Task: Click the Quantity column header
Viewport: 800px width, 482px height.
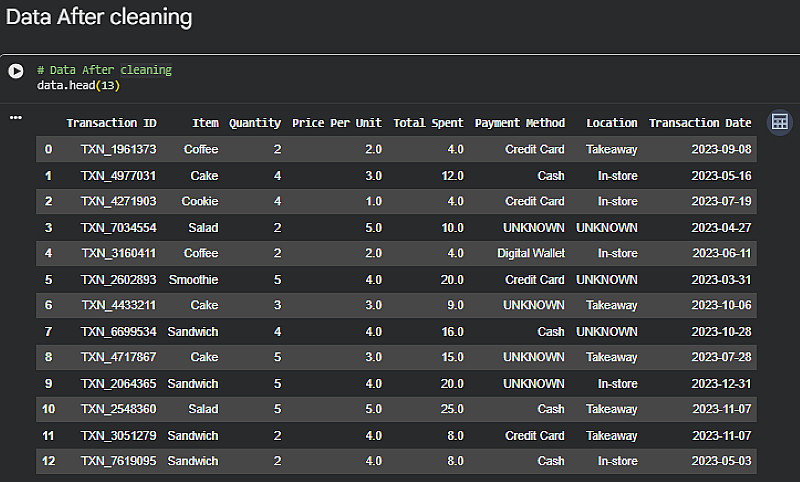Action: tap(255, 123)
